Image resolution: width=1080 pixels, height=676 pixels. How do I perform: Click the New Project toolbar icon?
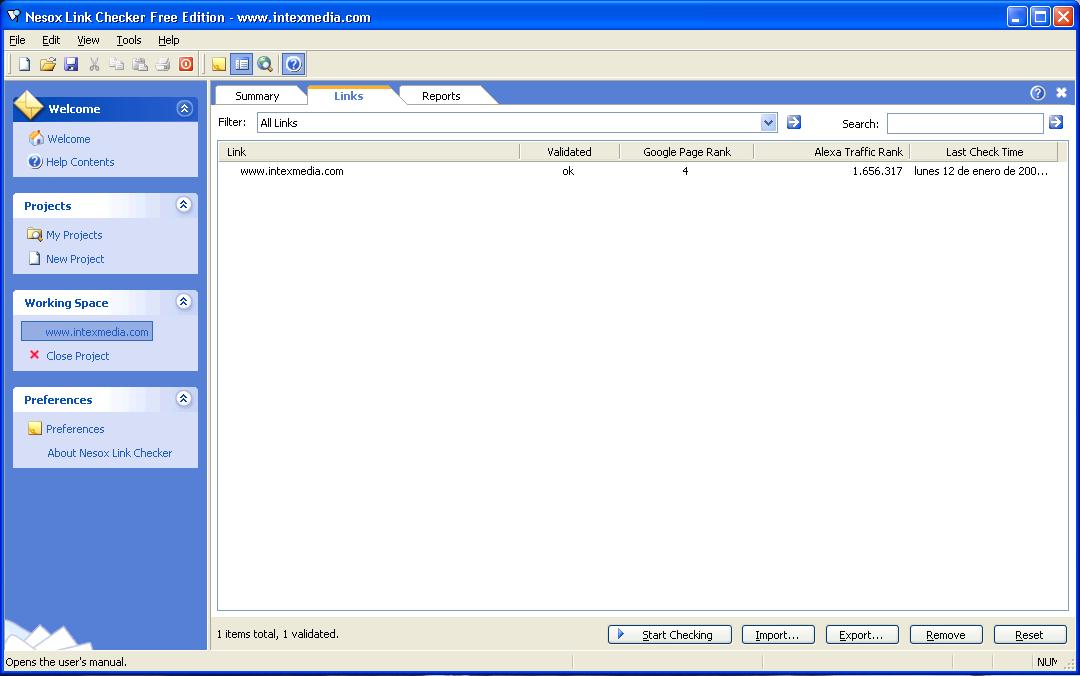(x=24, y=64)
